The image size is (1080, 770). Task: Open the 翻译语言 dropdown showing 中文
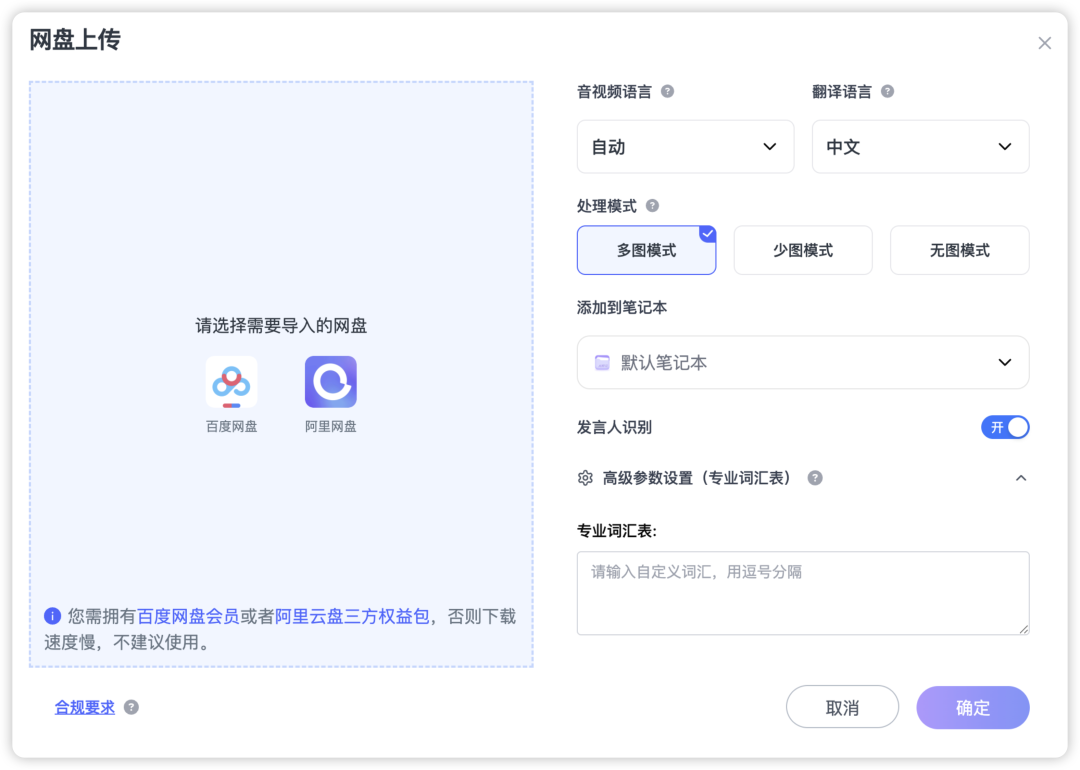920,146
